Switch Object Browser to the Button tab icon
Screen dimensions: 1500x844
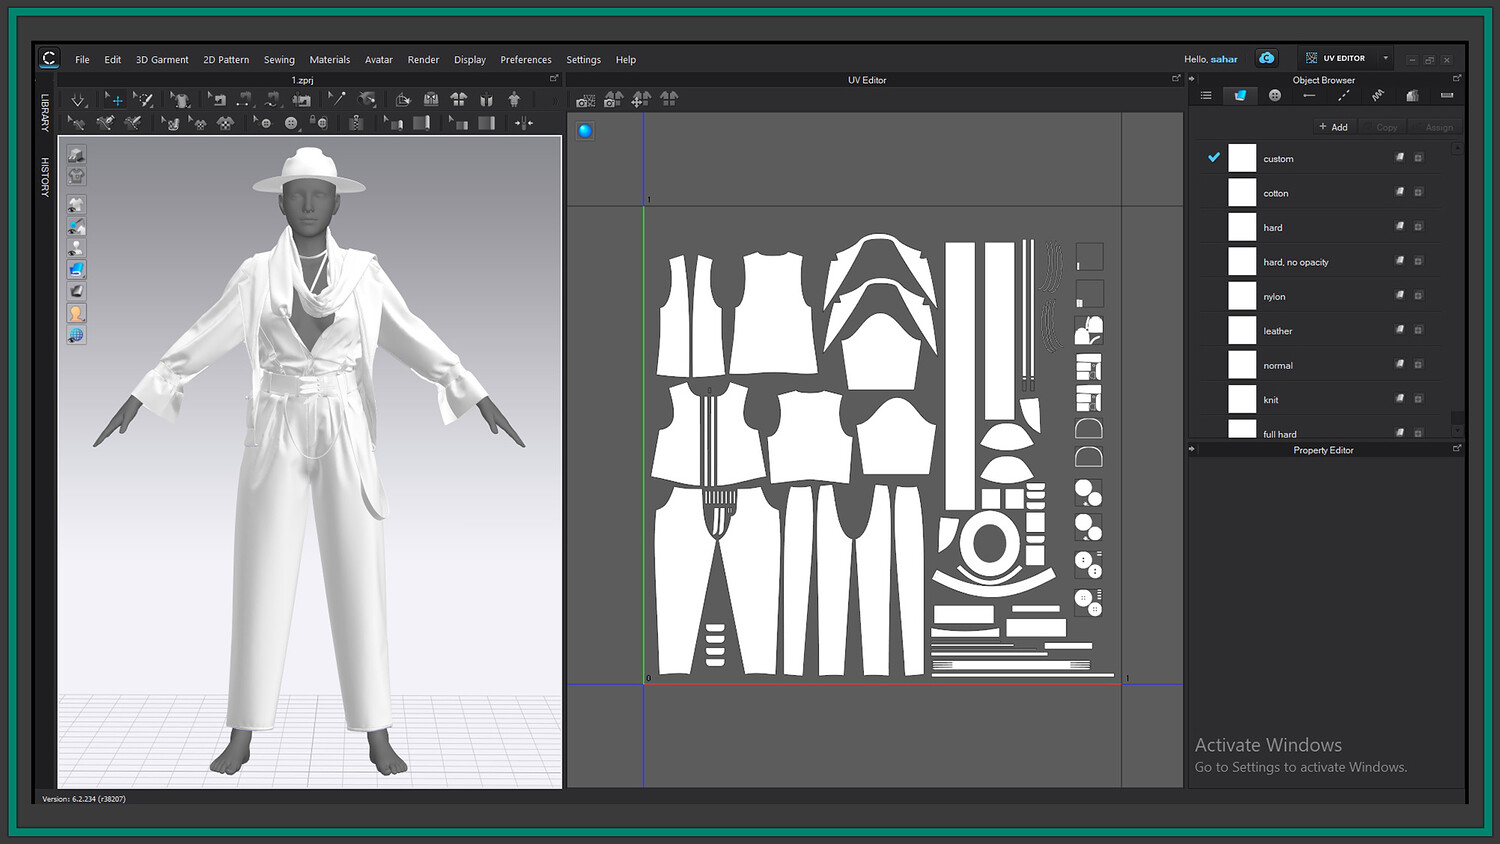coord(1274,96)
